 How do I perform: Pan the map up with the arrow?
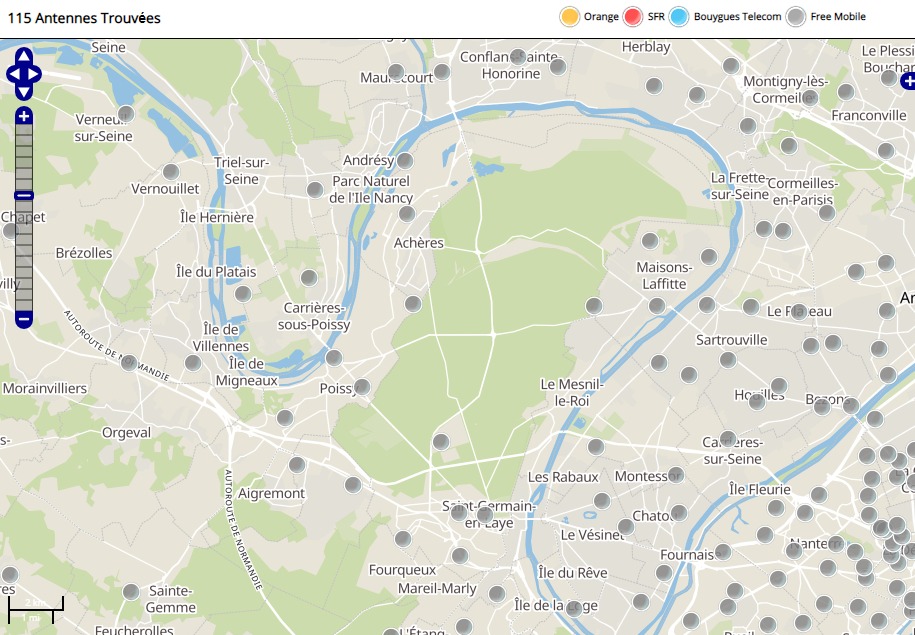pos(24,55)
